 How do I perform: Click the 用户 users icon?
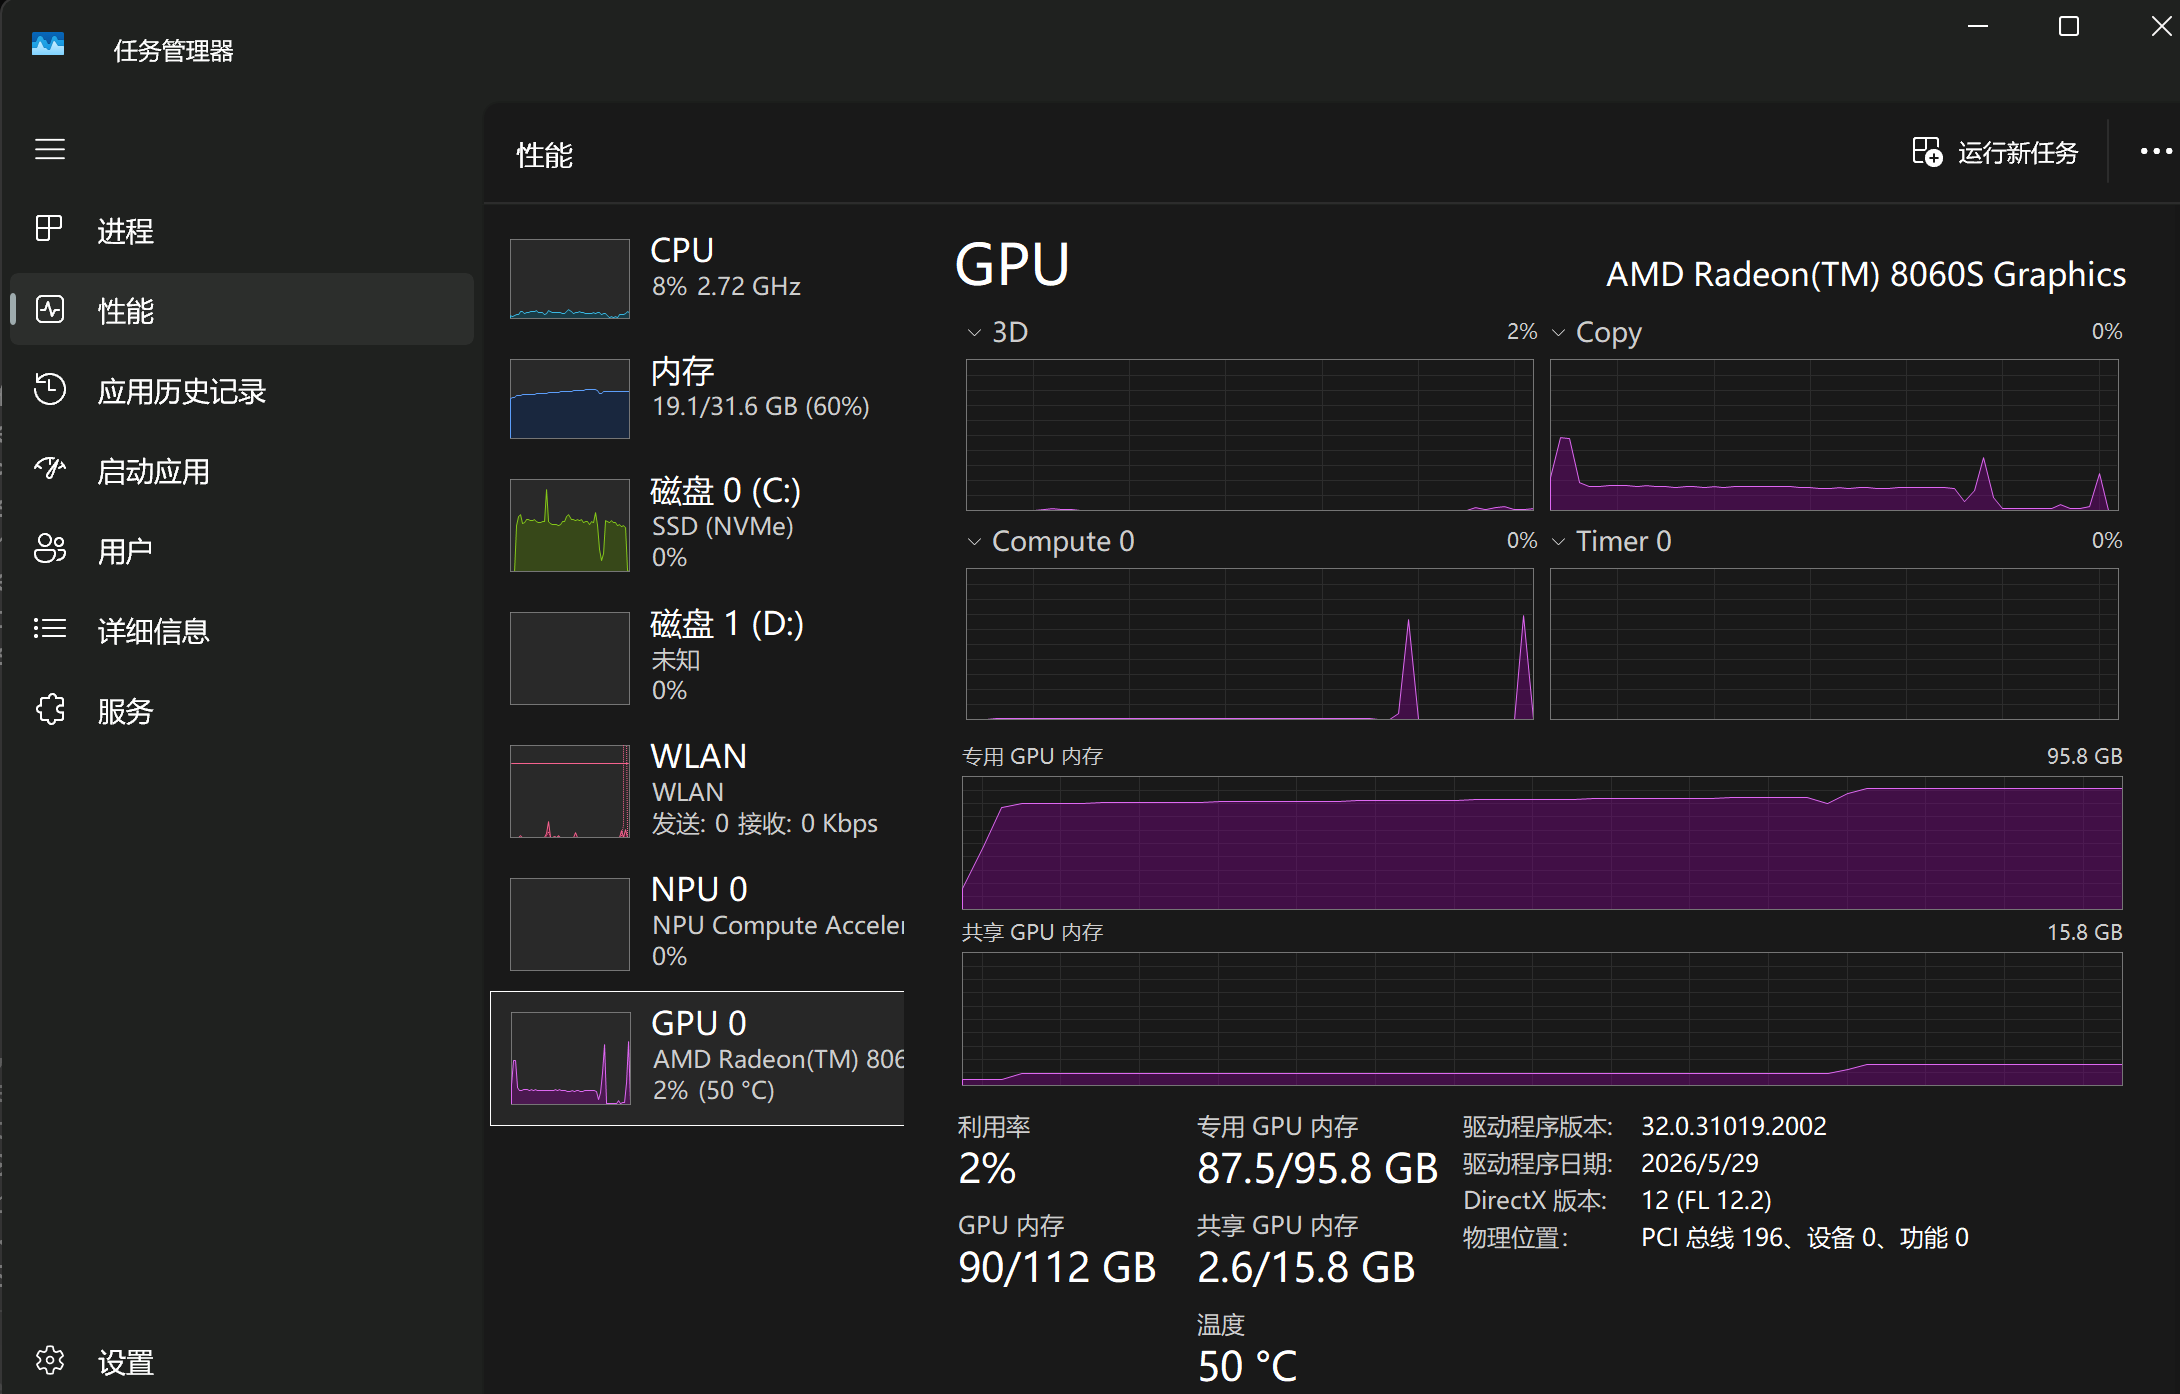pos(49,549)
